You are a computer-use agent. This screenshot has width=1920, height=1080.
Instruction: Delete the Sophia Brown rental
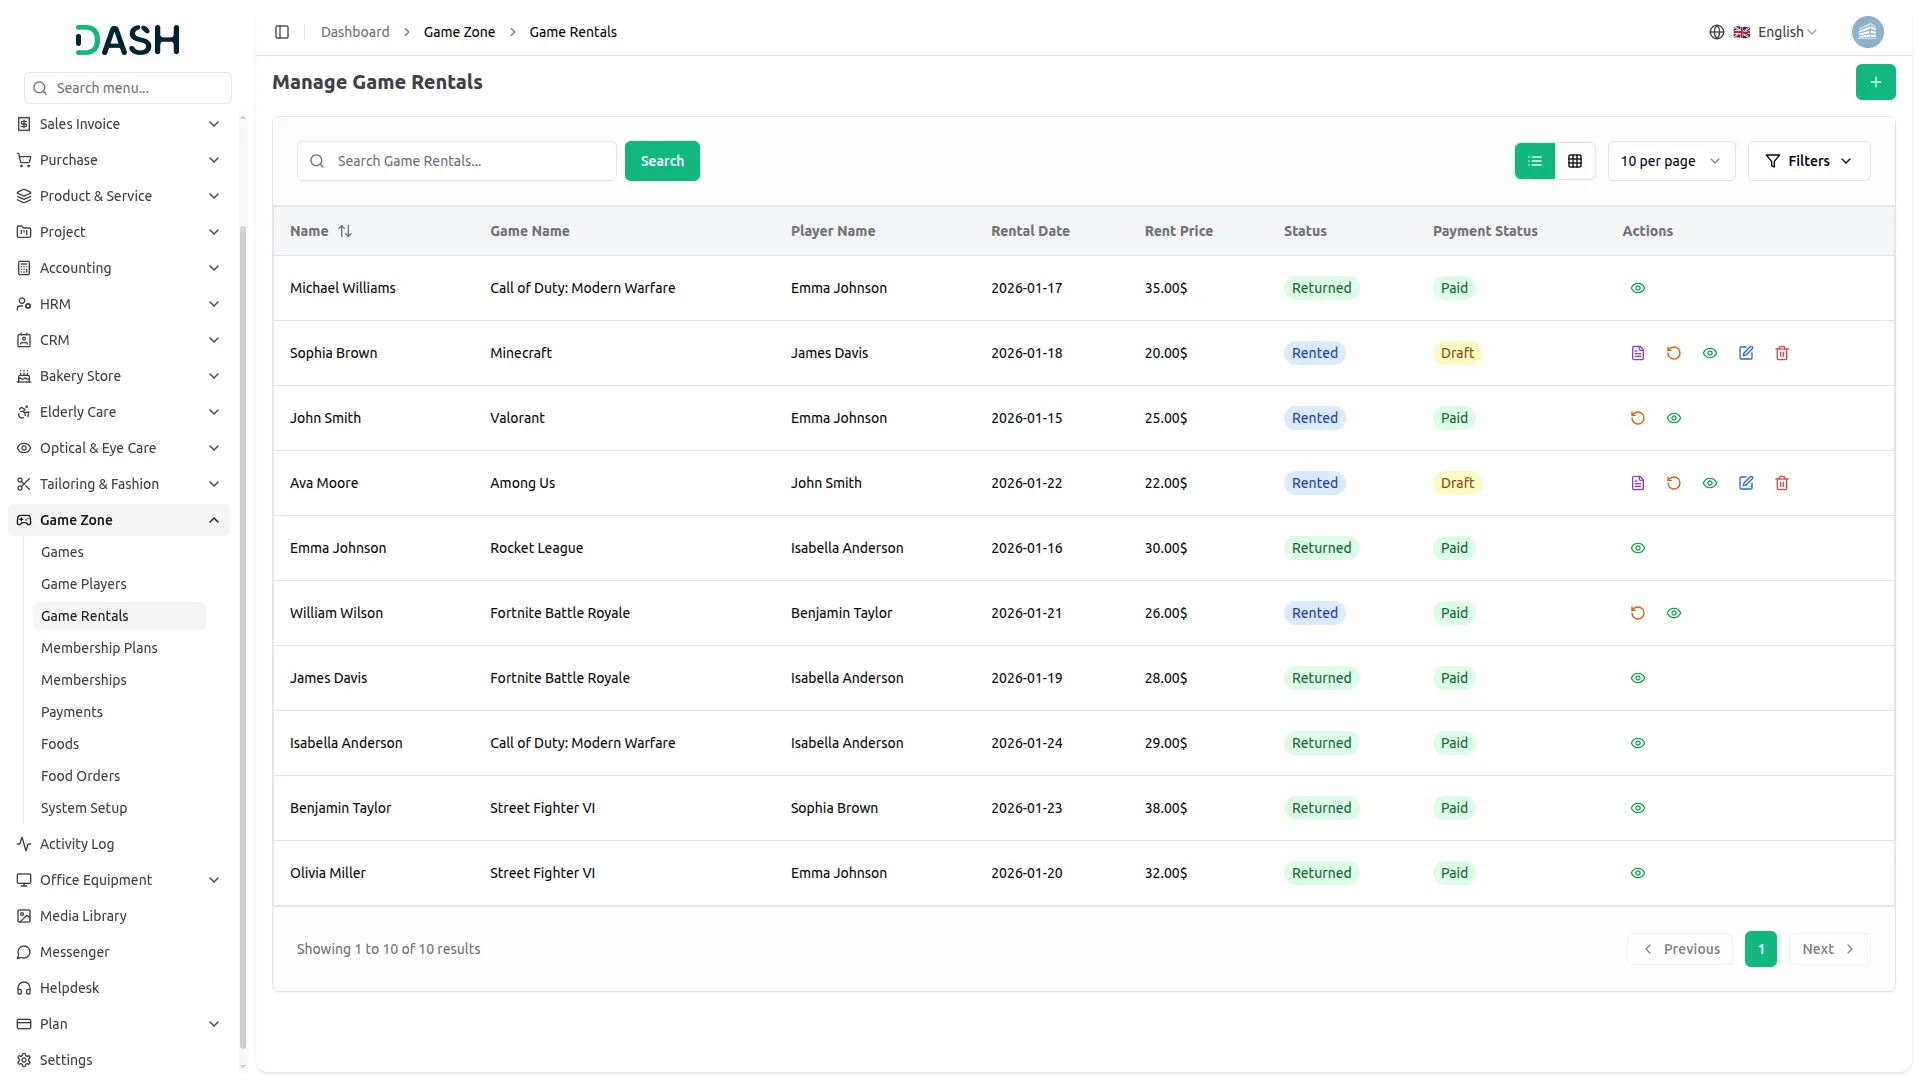point(1782,353)
